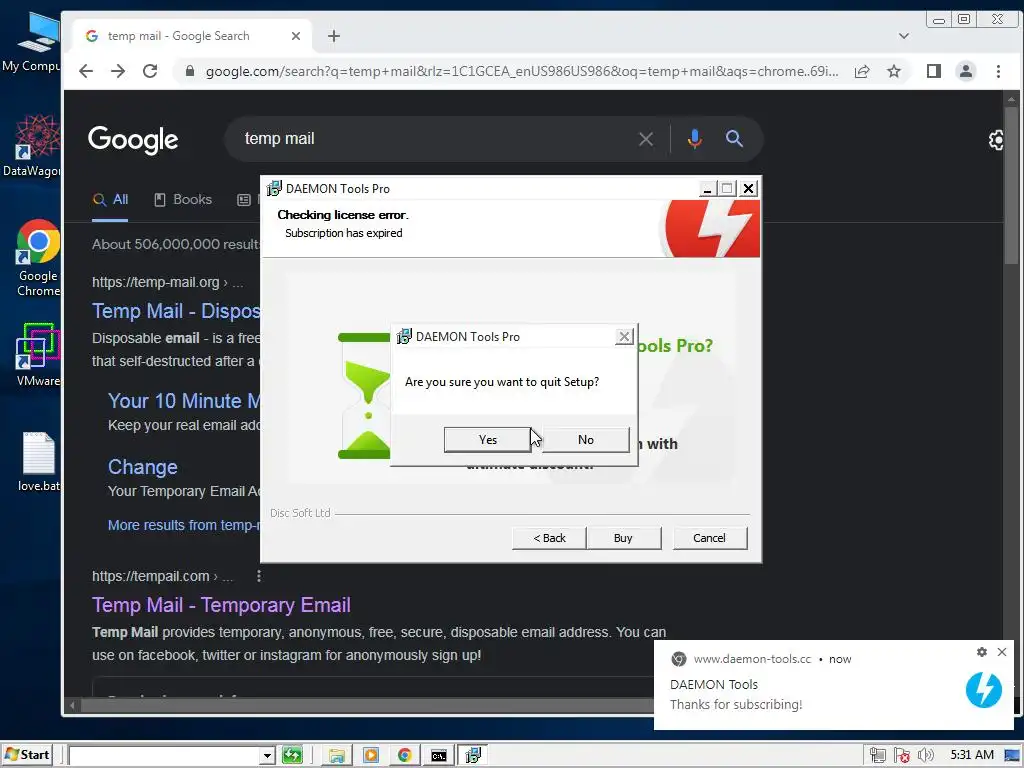This screenshot has width=1024, height=768.
Task: Go forward in Chrome browser
Action: 118,71
